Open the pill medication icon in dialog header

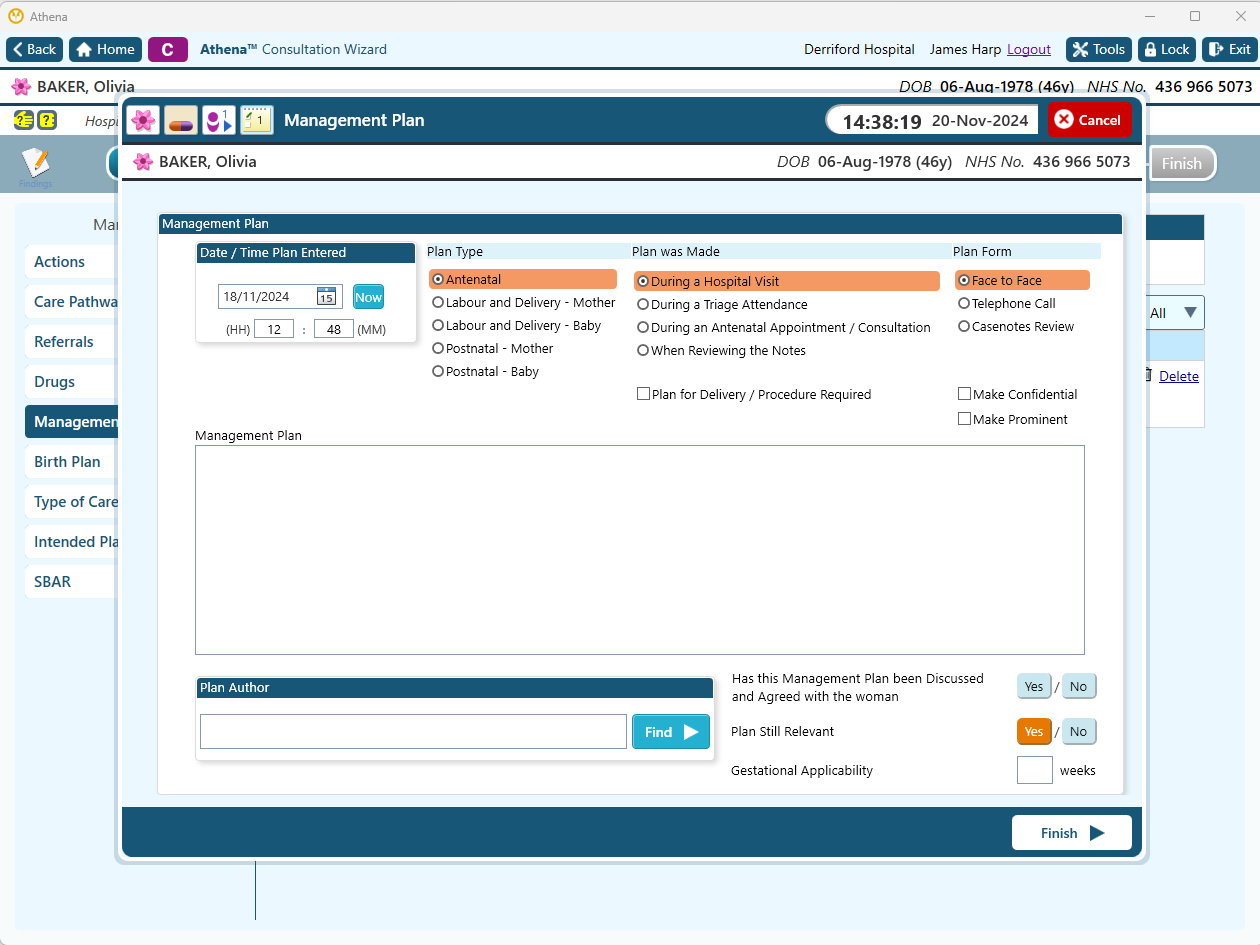tap(181, 120)
